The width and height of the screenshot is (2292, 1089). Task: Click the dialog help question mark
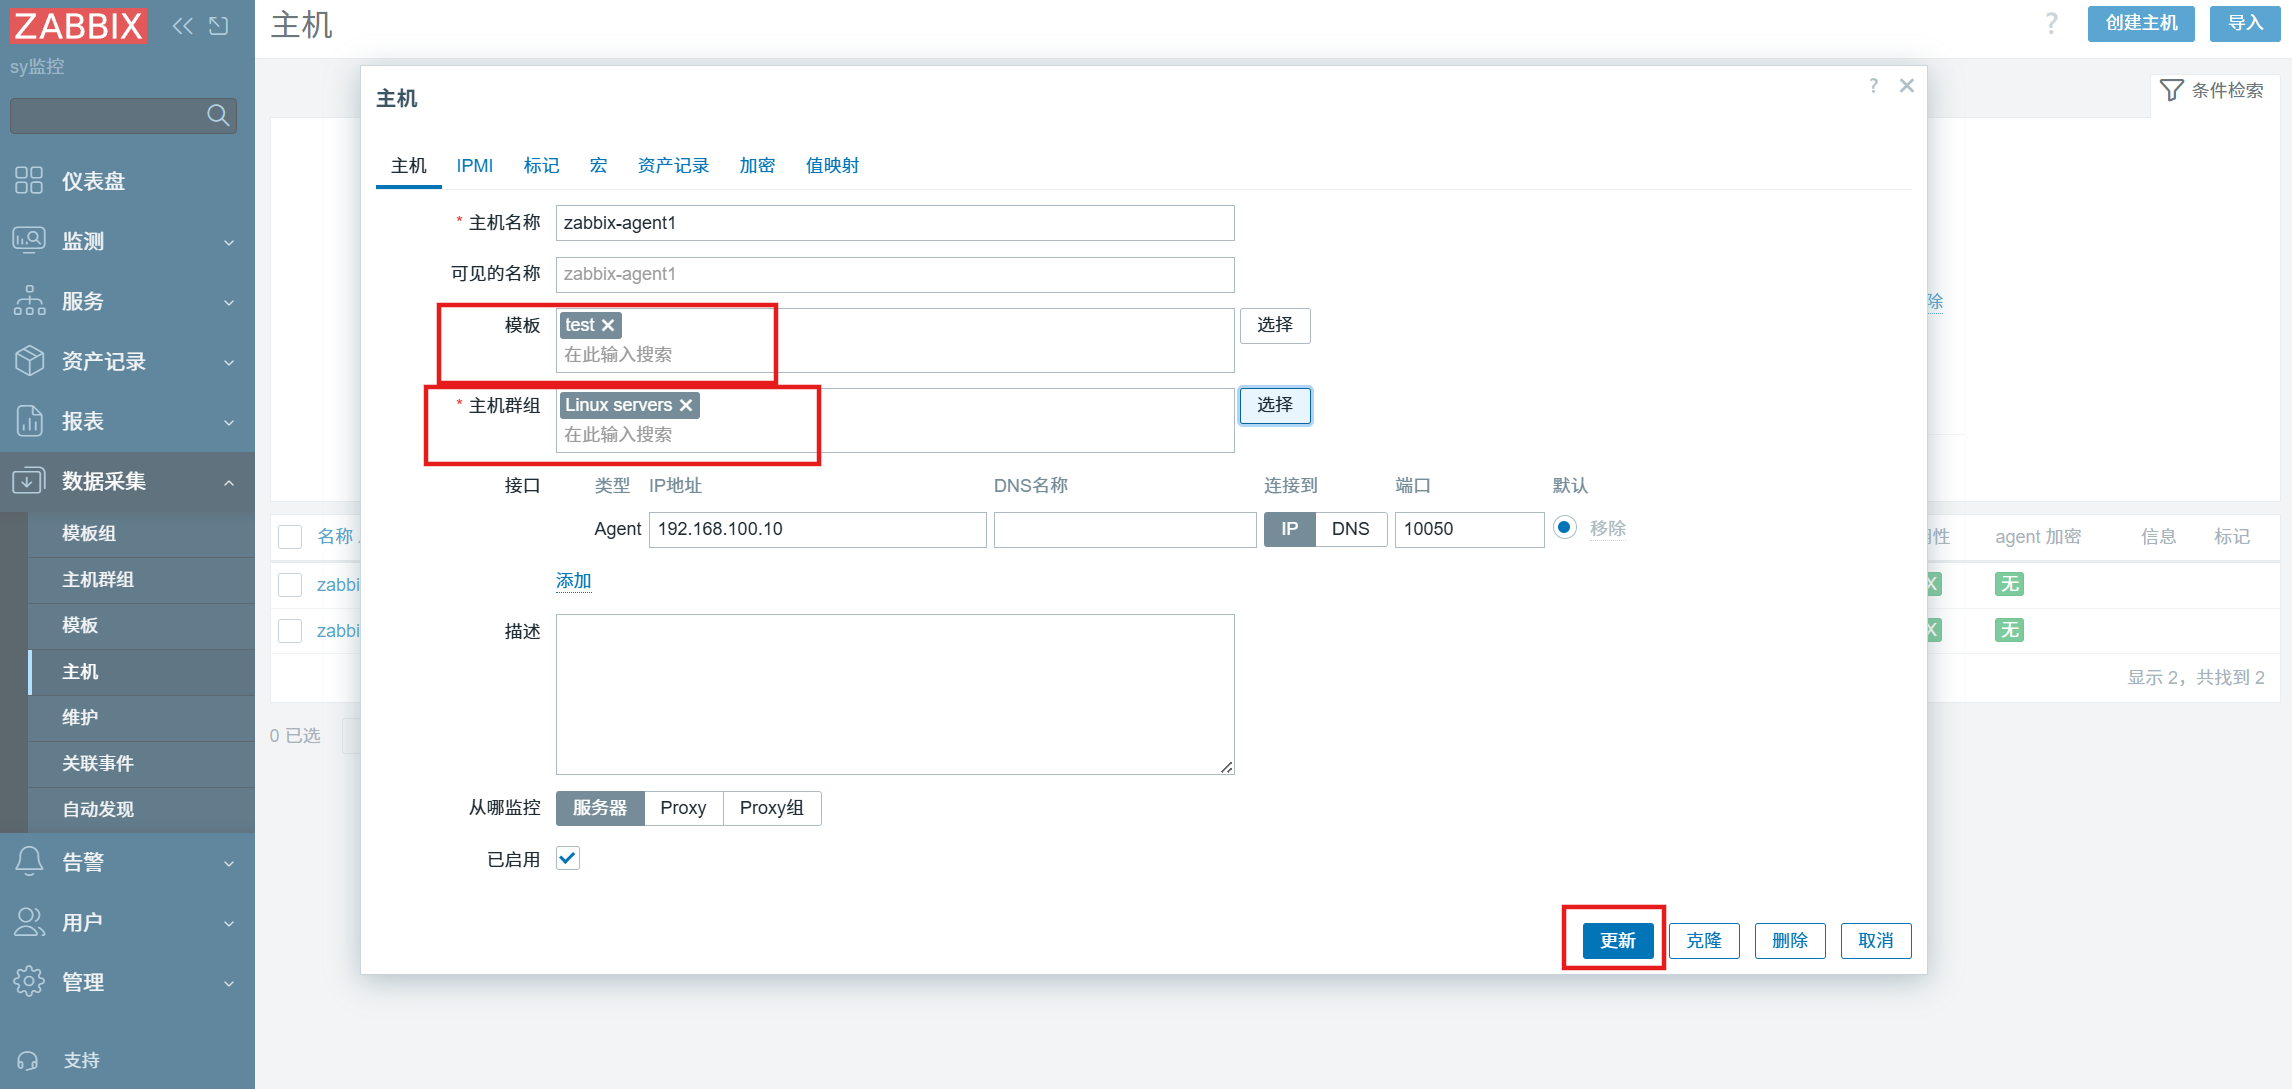click(x=1873, y=86)
